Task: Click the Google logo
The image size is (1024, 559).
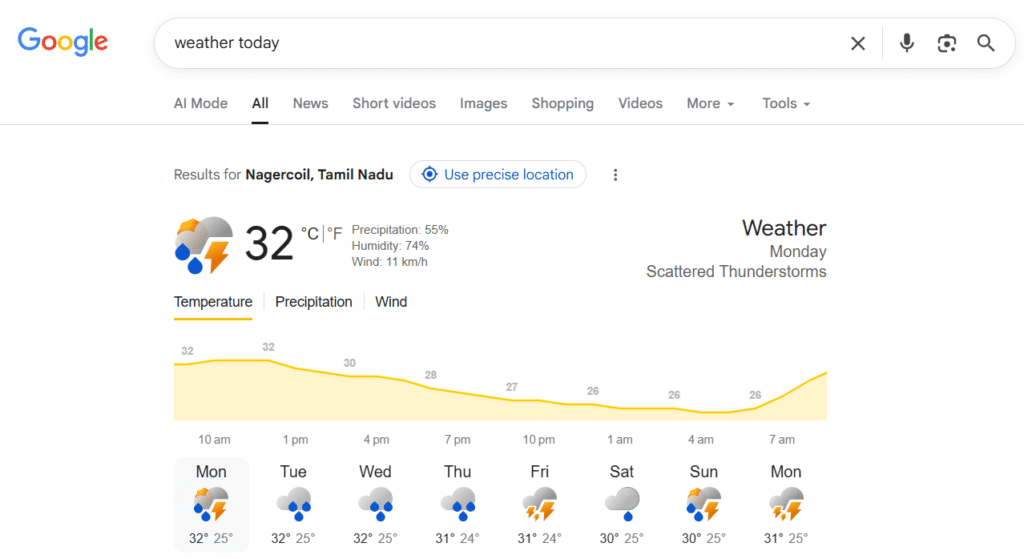Action: coord(63,41)
